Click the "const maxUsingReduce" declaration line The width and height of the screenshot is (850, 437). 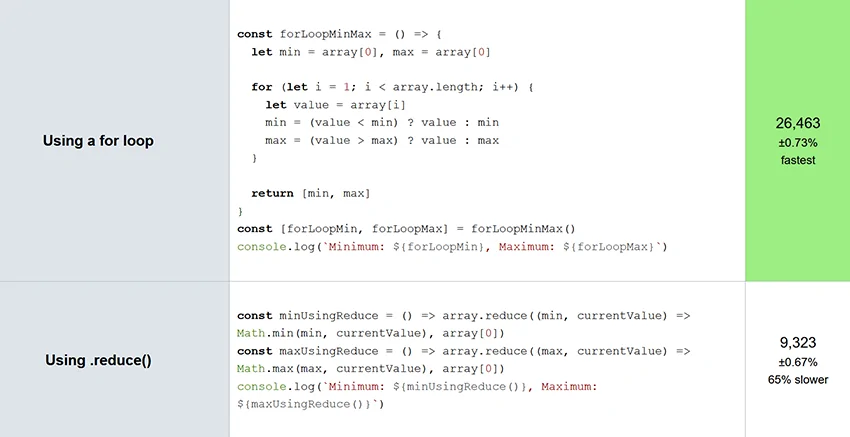[x=464, y=351]
